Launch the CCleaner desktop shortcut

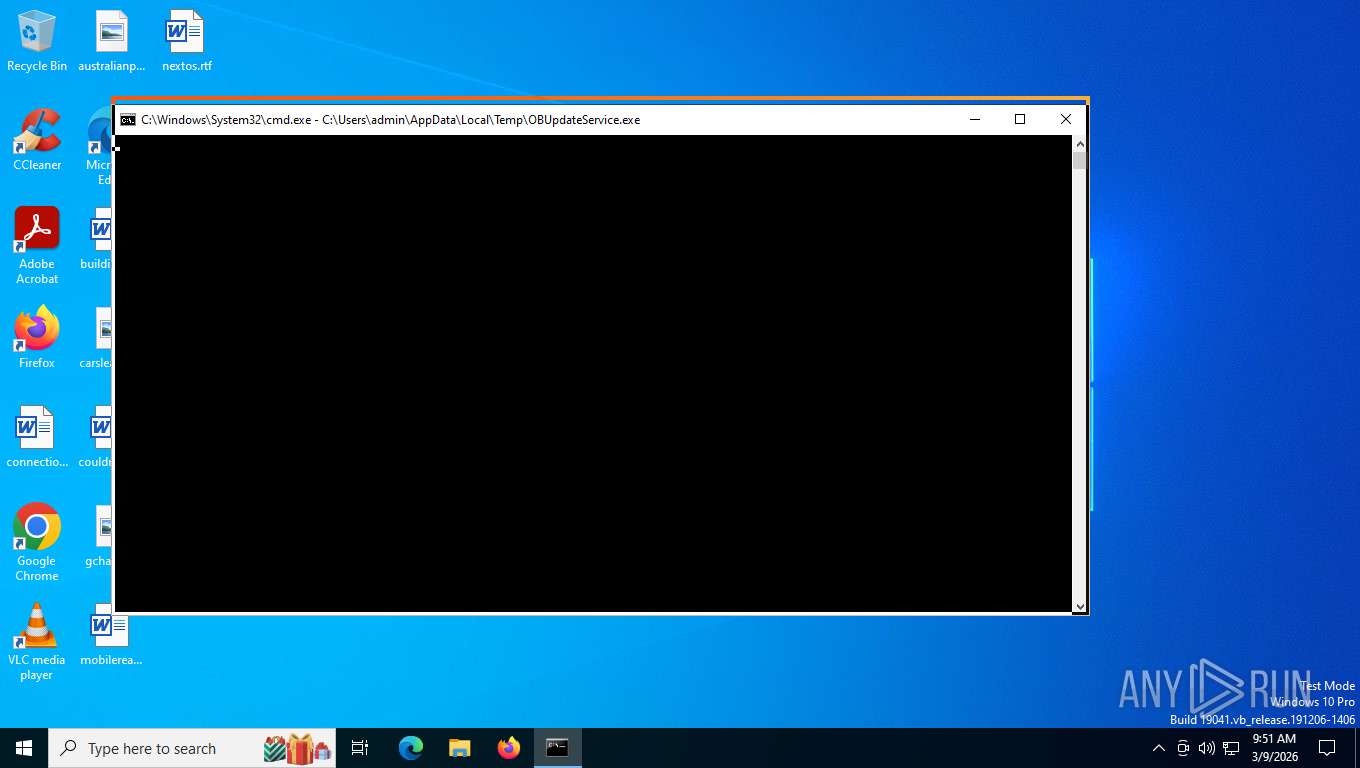[37, 141]
